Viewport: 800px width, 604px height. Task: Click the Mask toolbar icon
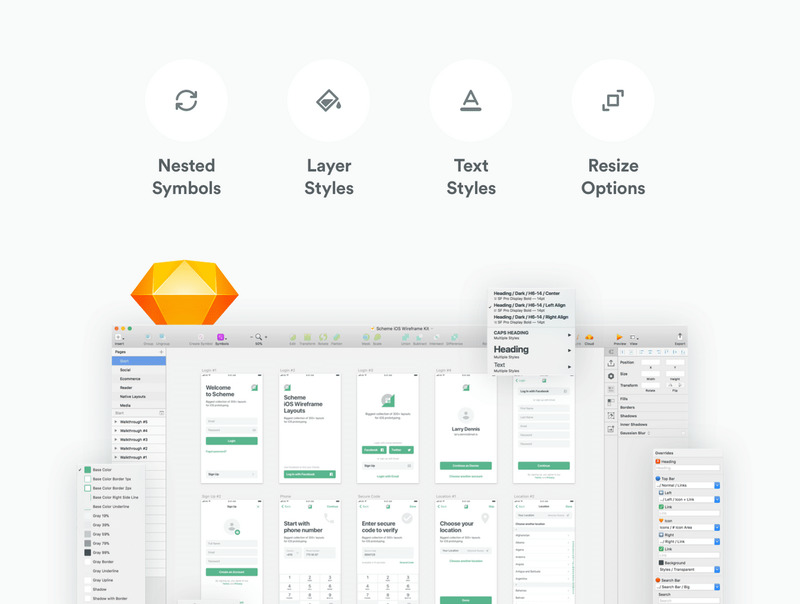pos(366,337)
